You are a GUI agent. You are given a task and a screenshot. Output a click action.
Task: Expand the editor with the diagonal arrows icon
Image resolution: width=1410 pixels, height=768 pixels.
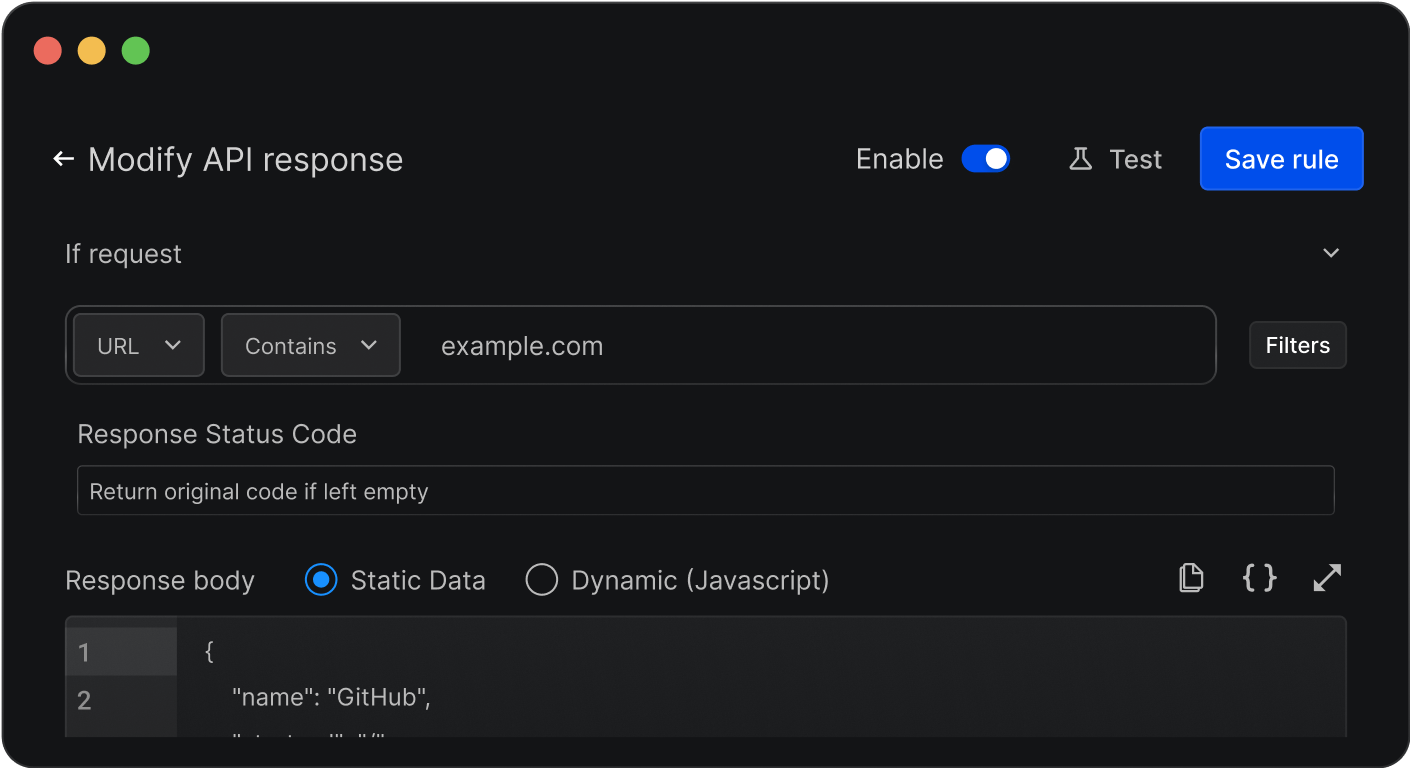[1327, 578]
